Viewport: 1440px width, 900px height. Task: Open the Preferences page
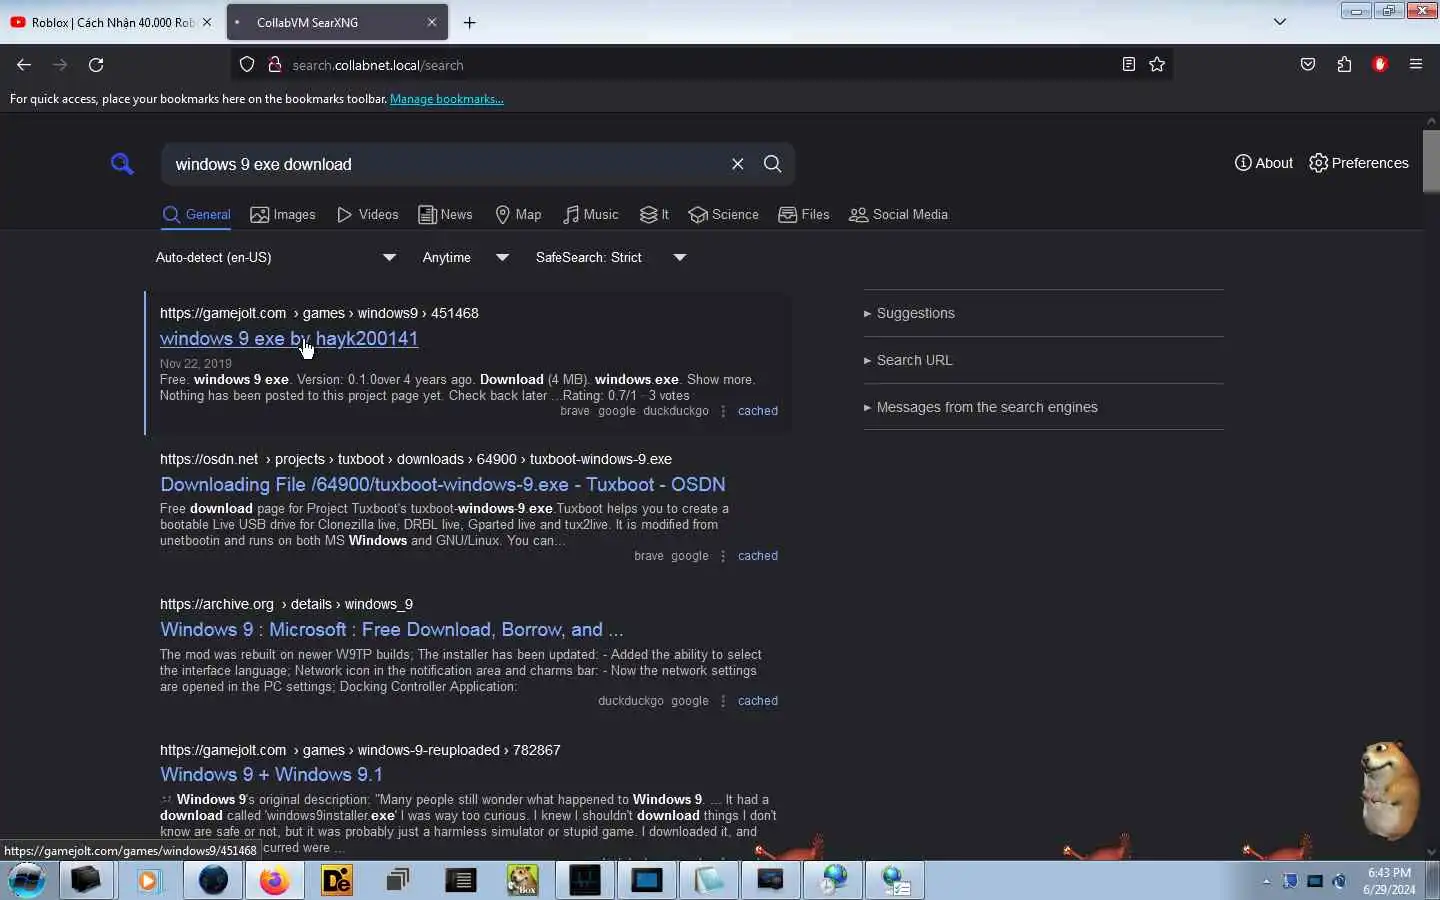(x=1358, y=163)
